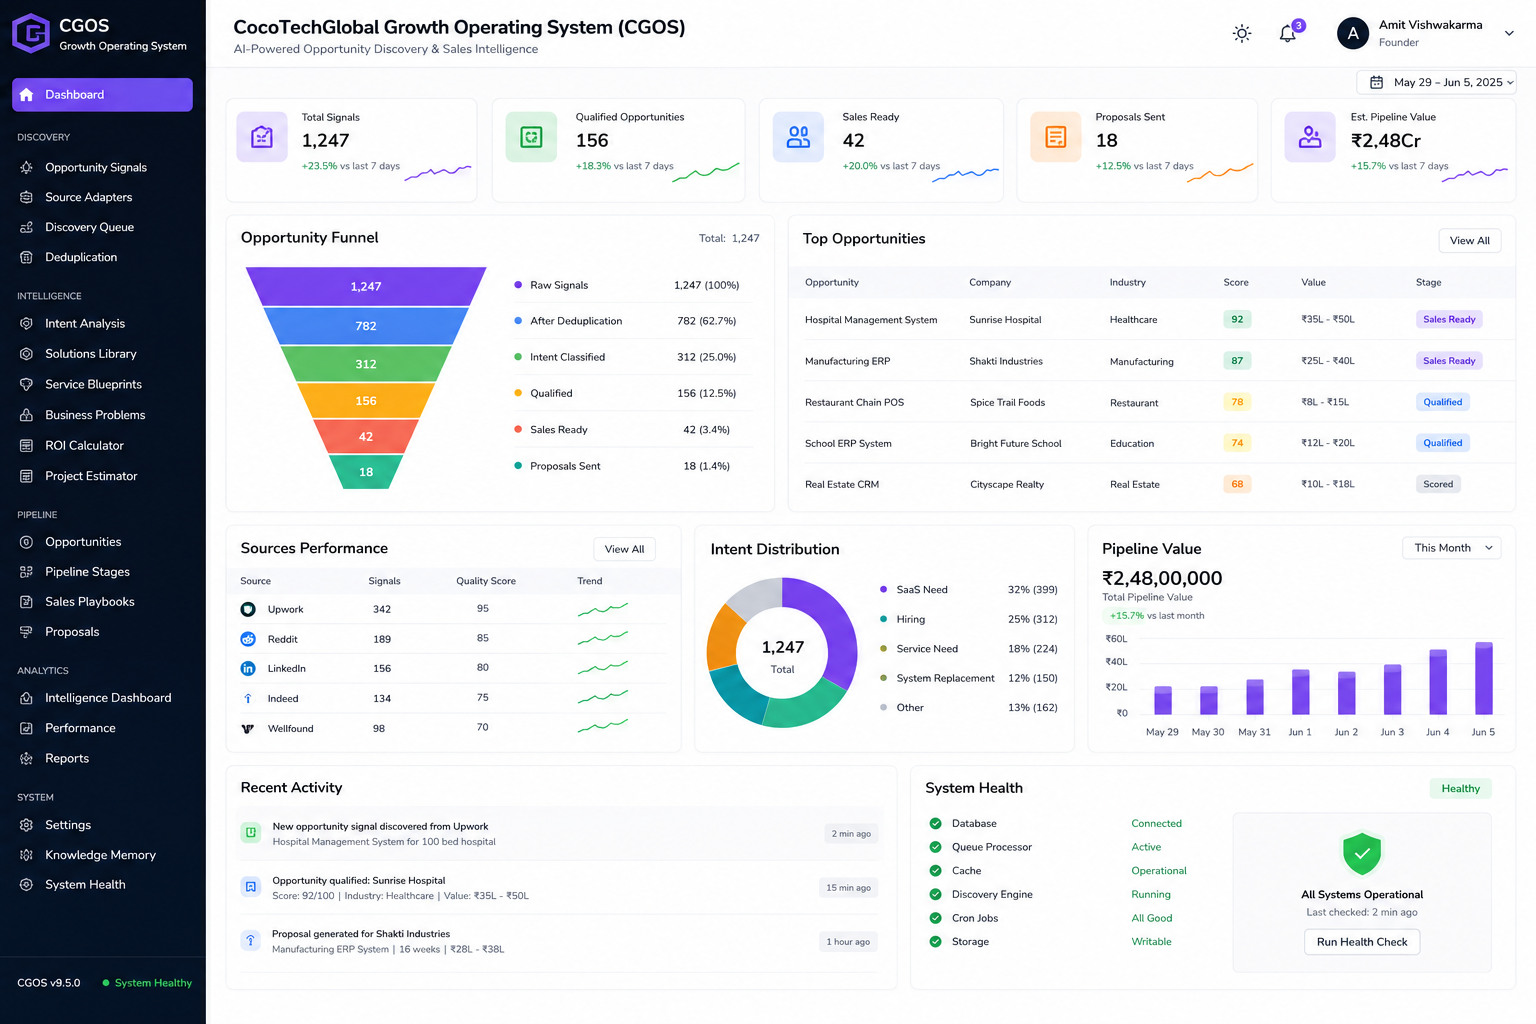Click the Sales Ready card icon
Image resolution: width=1536 pixels, height=1024 pixels.
pyautogui.click(x=798, y=137)
